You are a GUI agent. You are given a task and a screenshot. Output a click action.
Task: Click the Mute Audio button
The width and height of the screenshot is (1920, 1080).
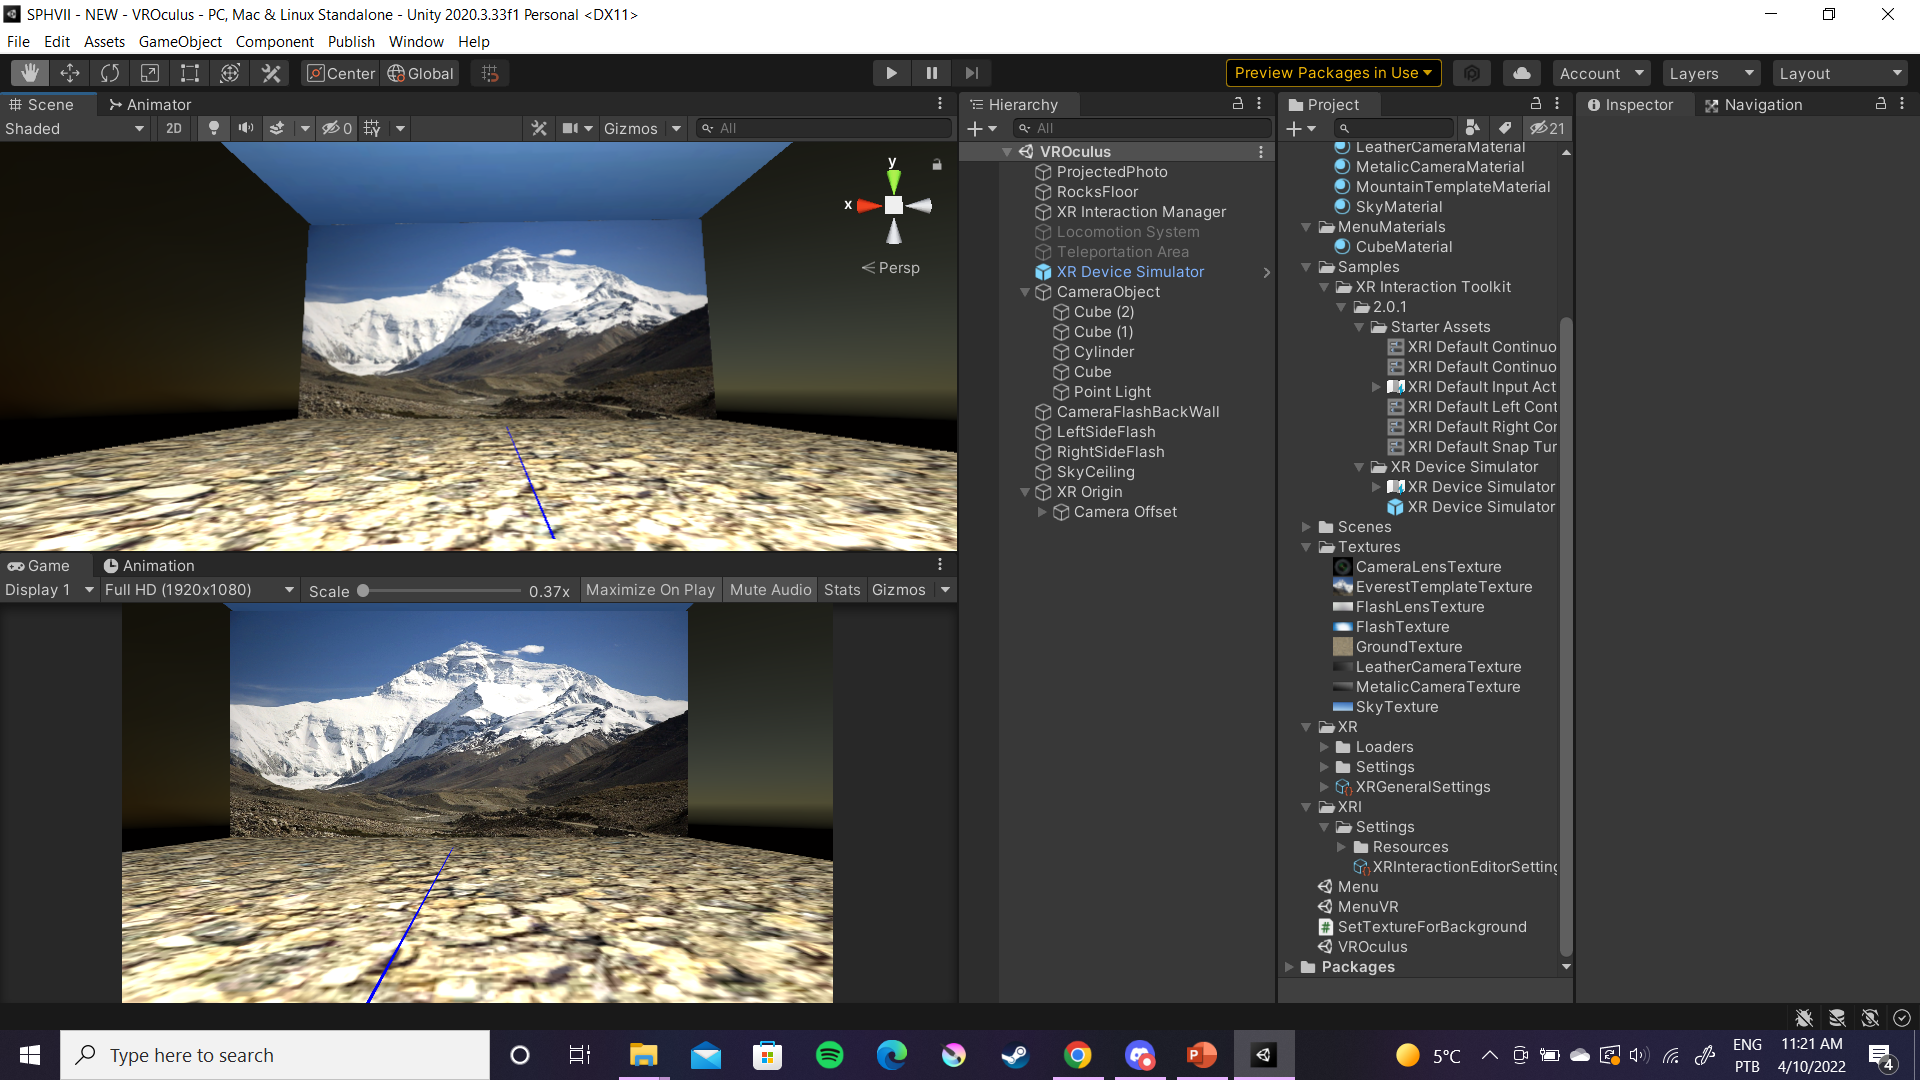770,590
